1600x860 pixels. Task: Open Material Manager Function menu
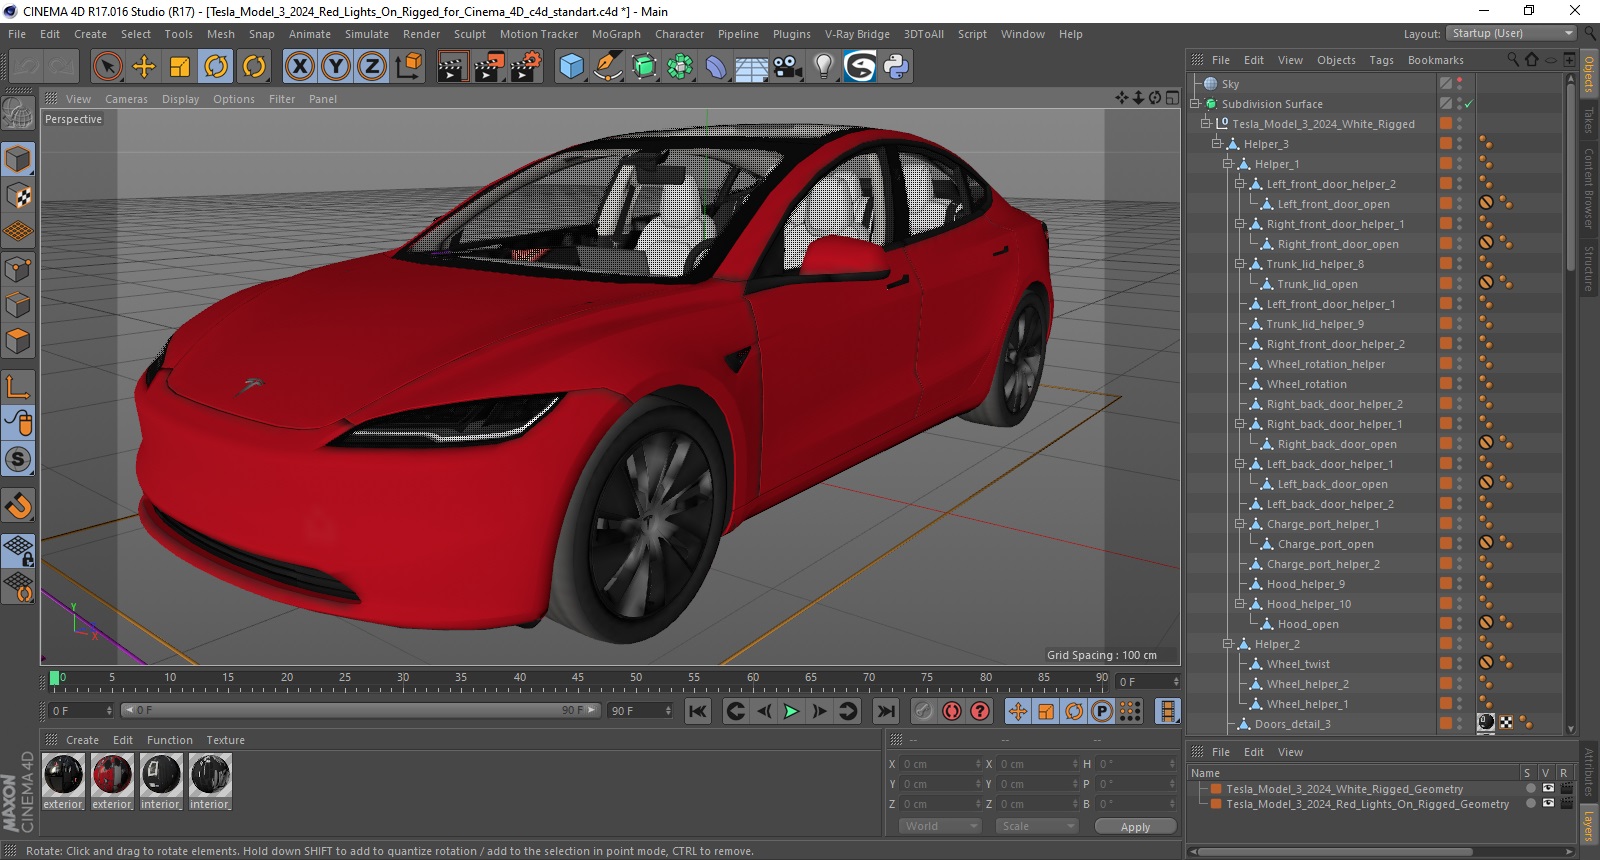coord(169,740)
